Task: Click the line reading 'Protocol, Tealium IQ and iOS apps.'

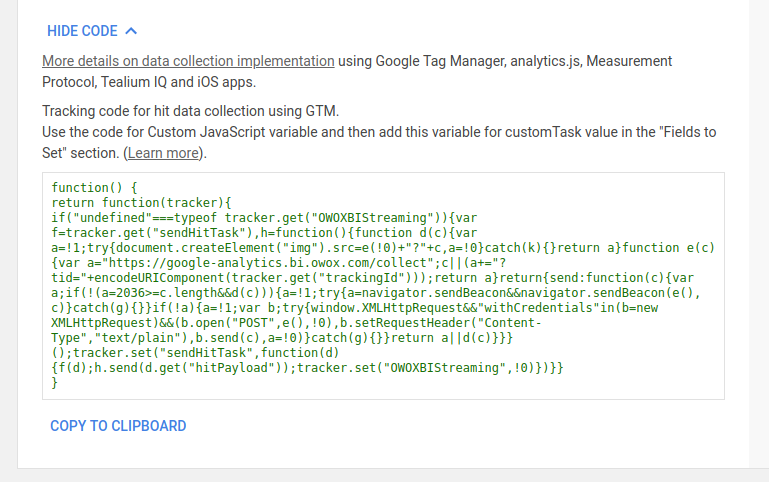Action: [149, 82]
